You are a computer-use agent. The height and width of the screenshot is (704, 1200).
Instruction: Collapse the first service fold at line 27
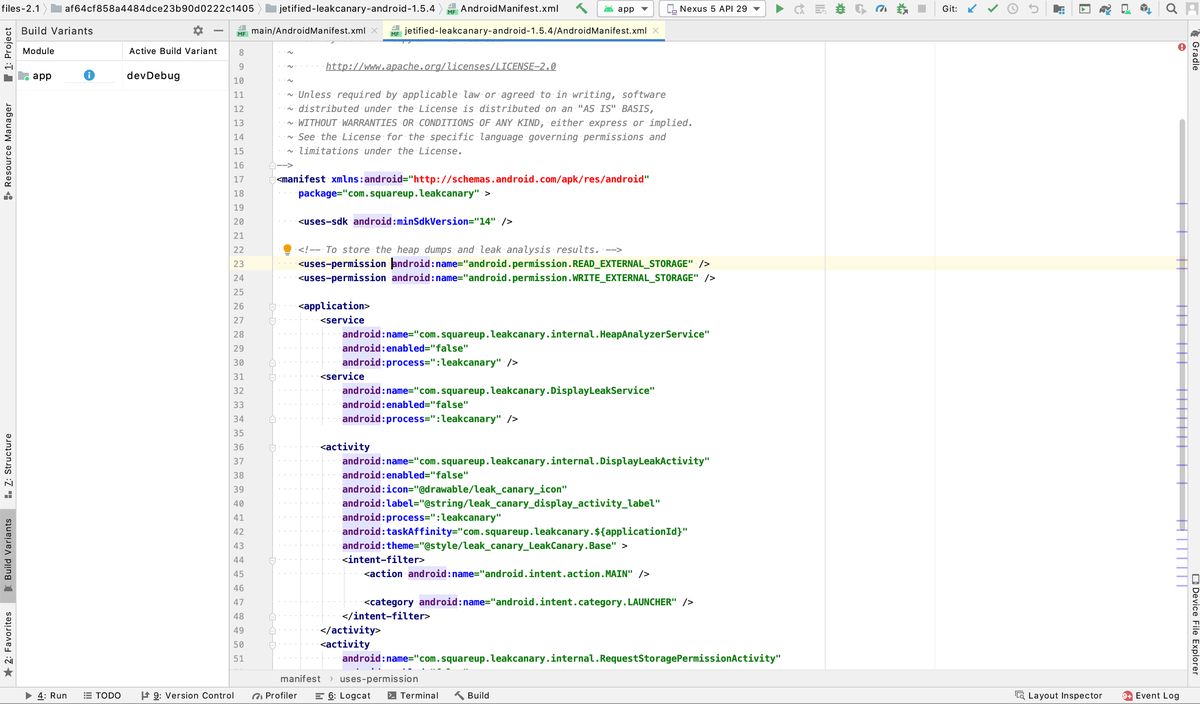[271, 319]
